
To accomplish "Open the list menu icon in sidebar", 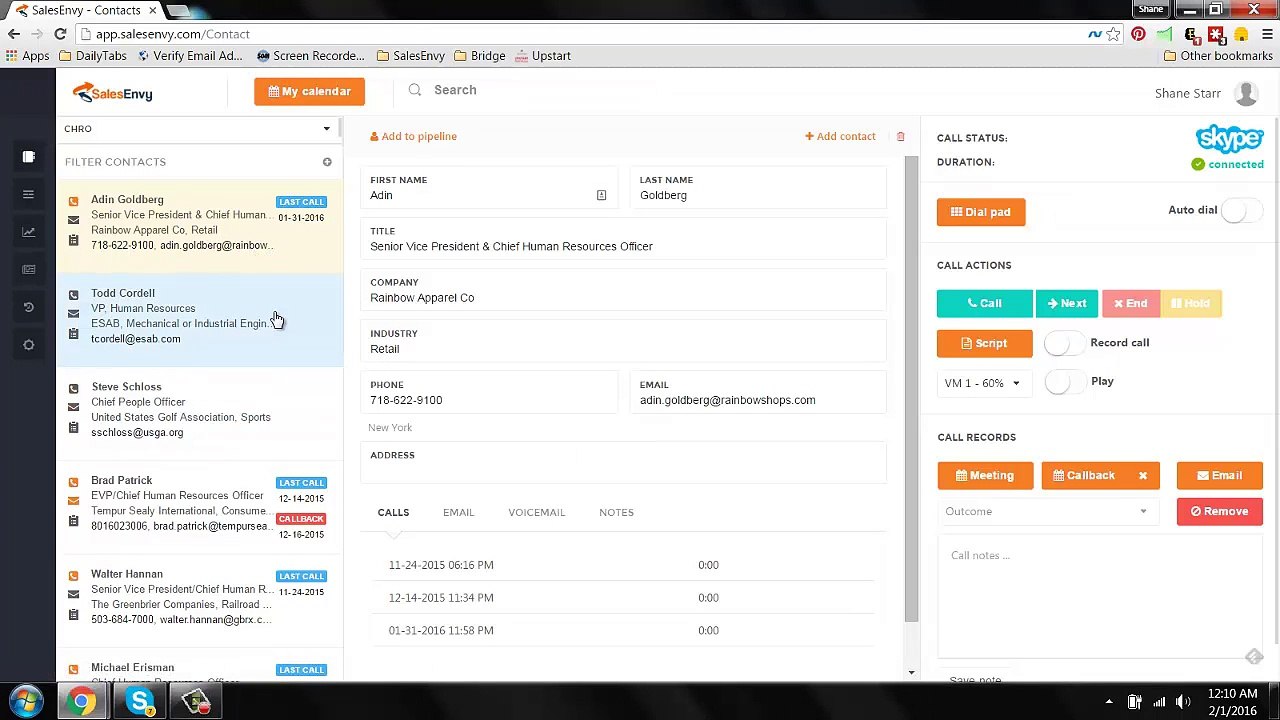I will [x=28, y=194].
